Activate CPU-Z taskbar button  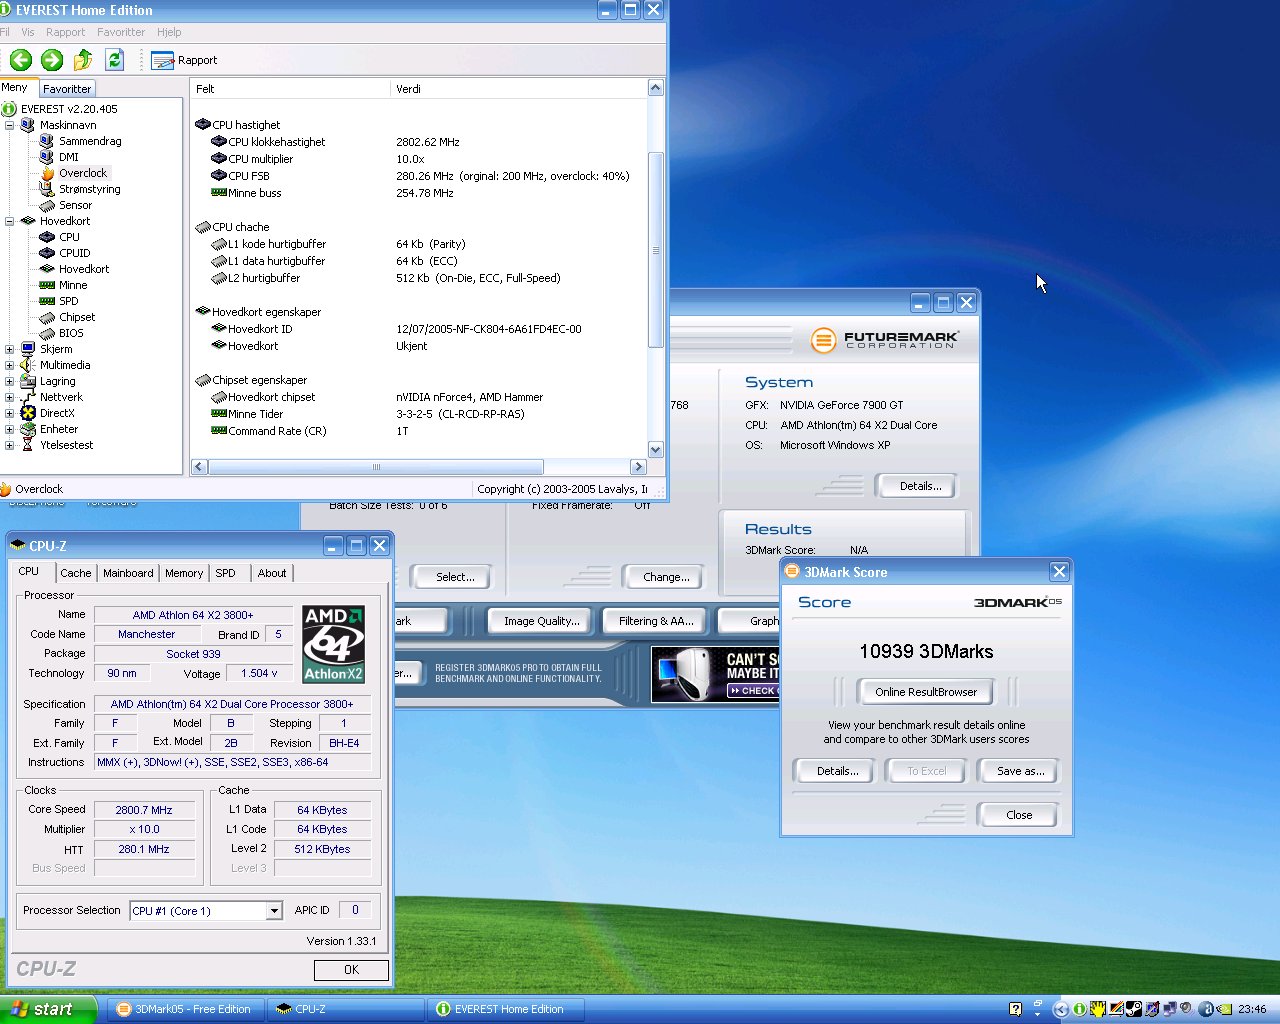[x=346, y=1009]
